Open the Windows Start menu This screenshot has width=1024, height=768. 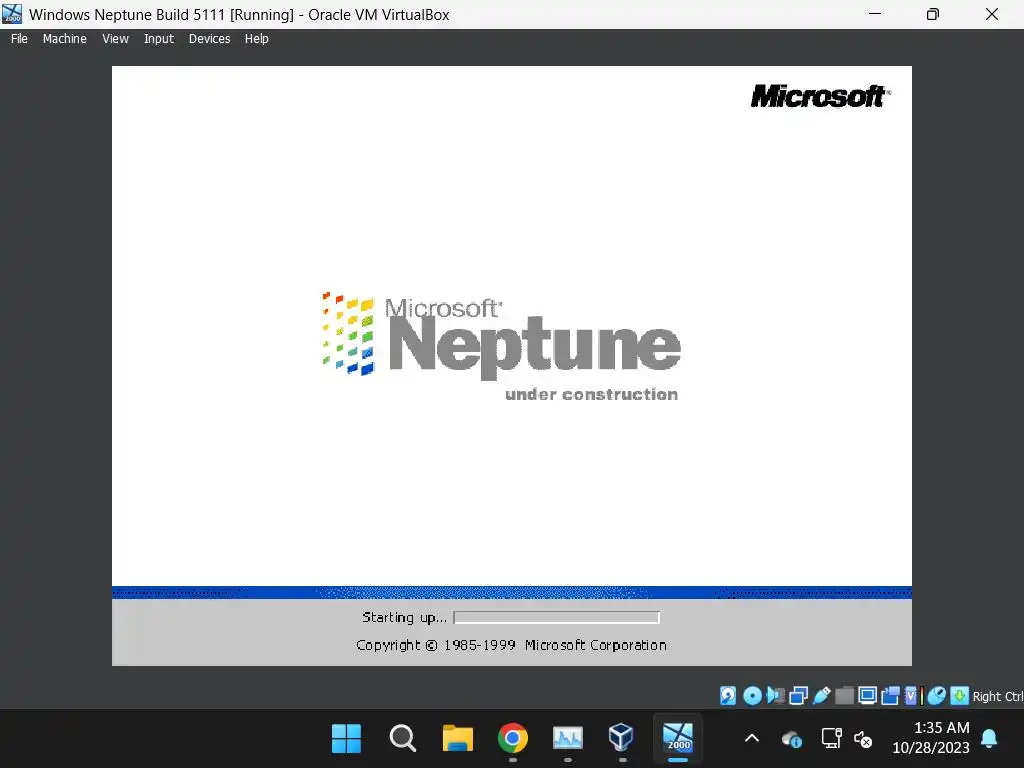346,739
